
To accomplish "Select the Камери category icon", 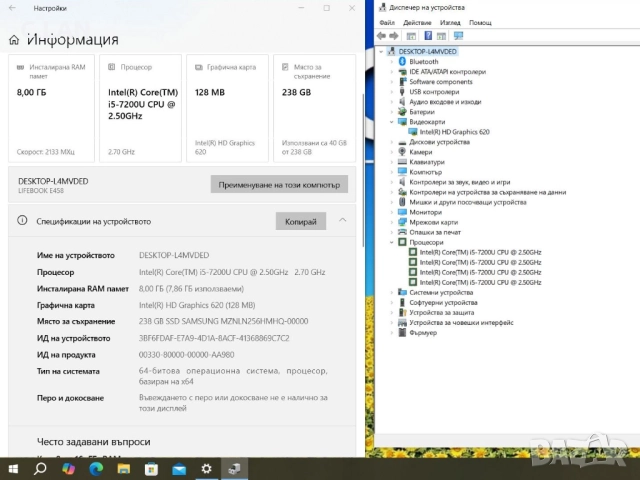I will [x=402, y=151].
